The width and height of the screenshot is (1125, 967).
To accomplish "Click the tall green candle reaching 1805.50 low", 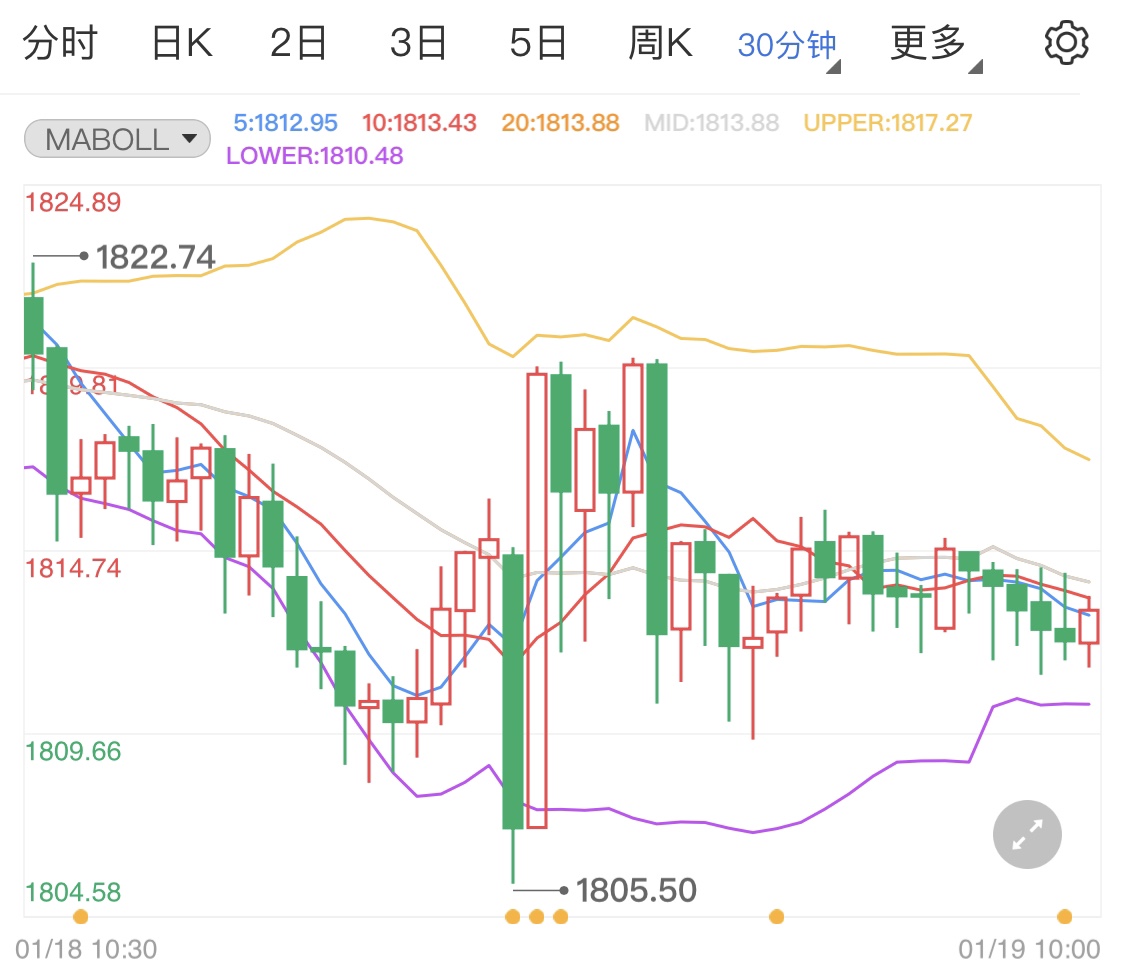I will click(513, 692).
